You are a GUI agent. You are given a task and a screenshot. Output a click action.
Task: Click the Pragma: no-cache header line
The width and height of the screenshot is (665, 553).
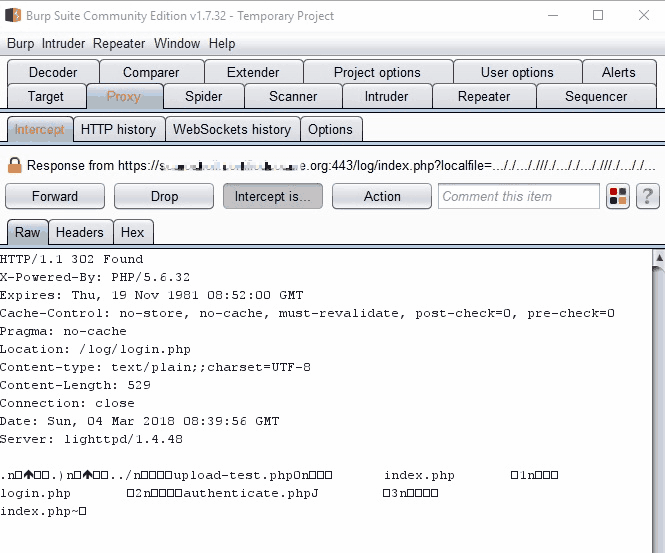click(63, 331)
